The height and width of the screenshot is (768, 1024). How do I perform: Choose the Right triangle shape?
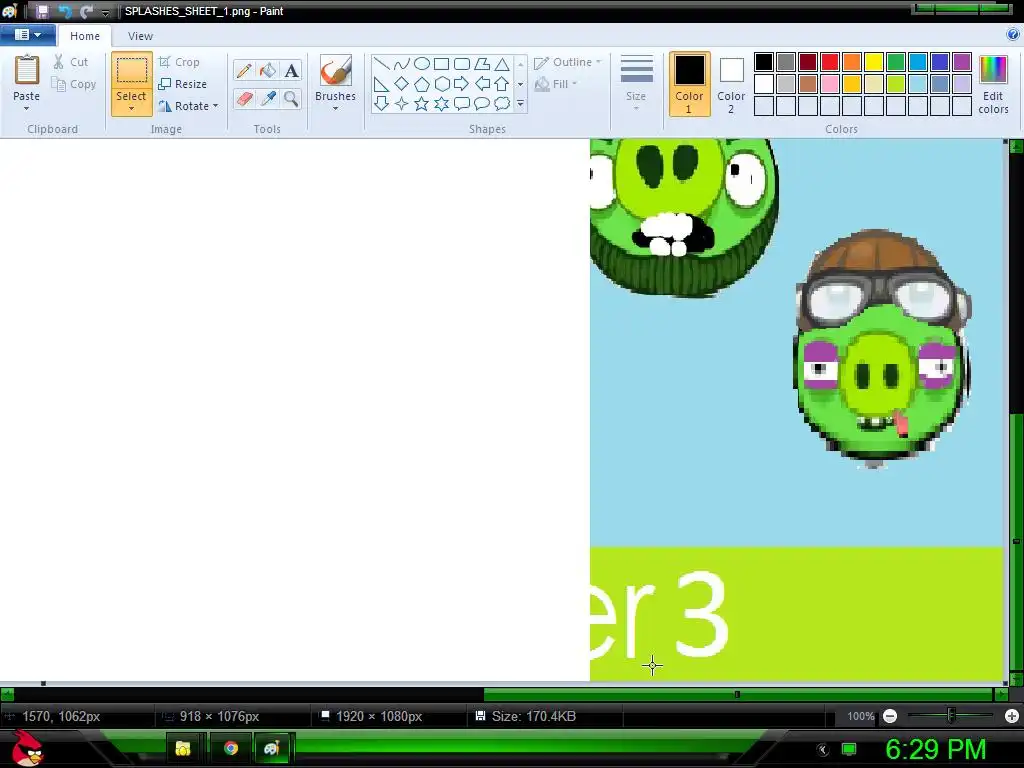pyautogui.click(x=382, y=84)
